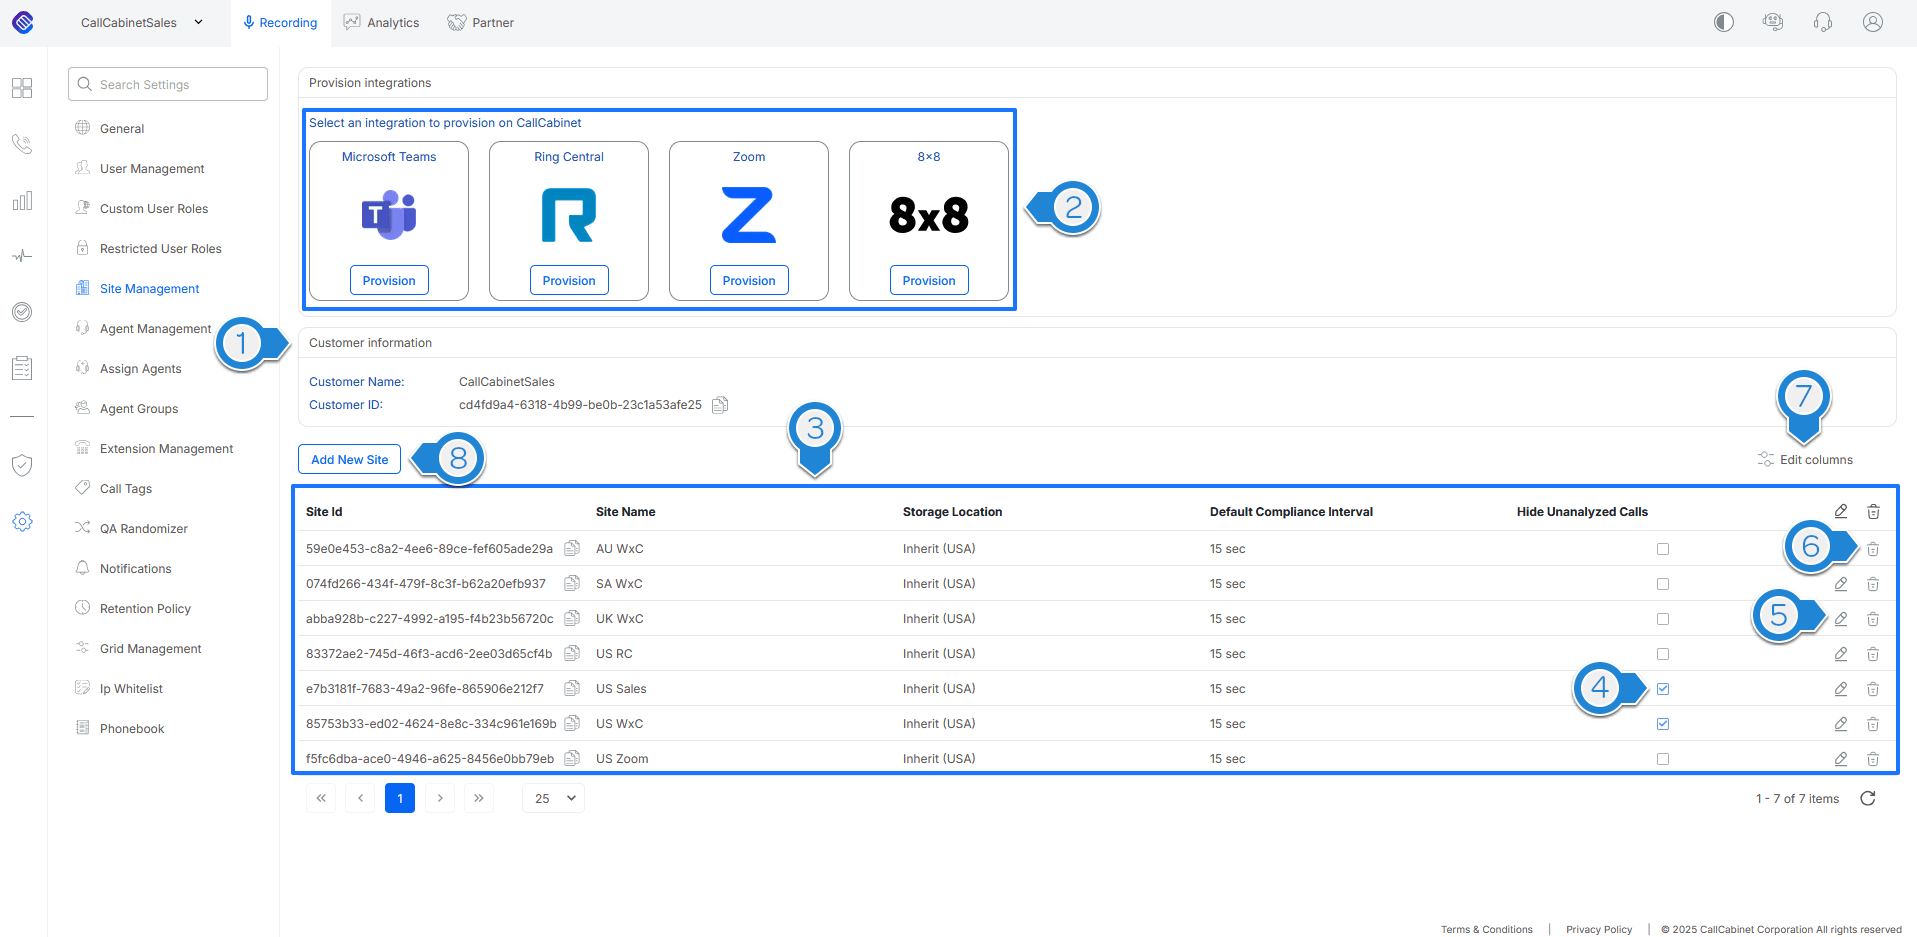Switch to the Partner tab
Screen dimensions: 1917x937
point(480,22)
